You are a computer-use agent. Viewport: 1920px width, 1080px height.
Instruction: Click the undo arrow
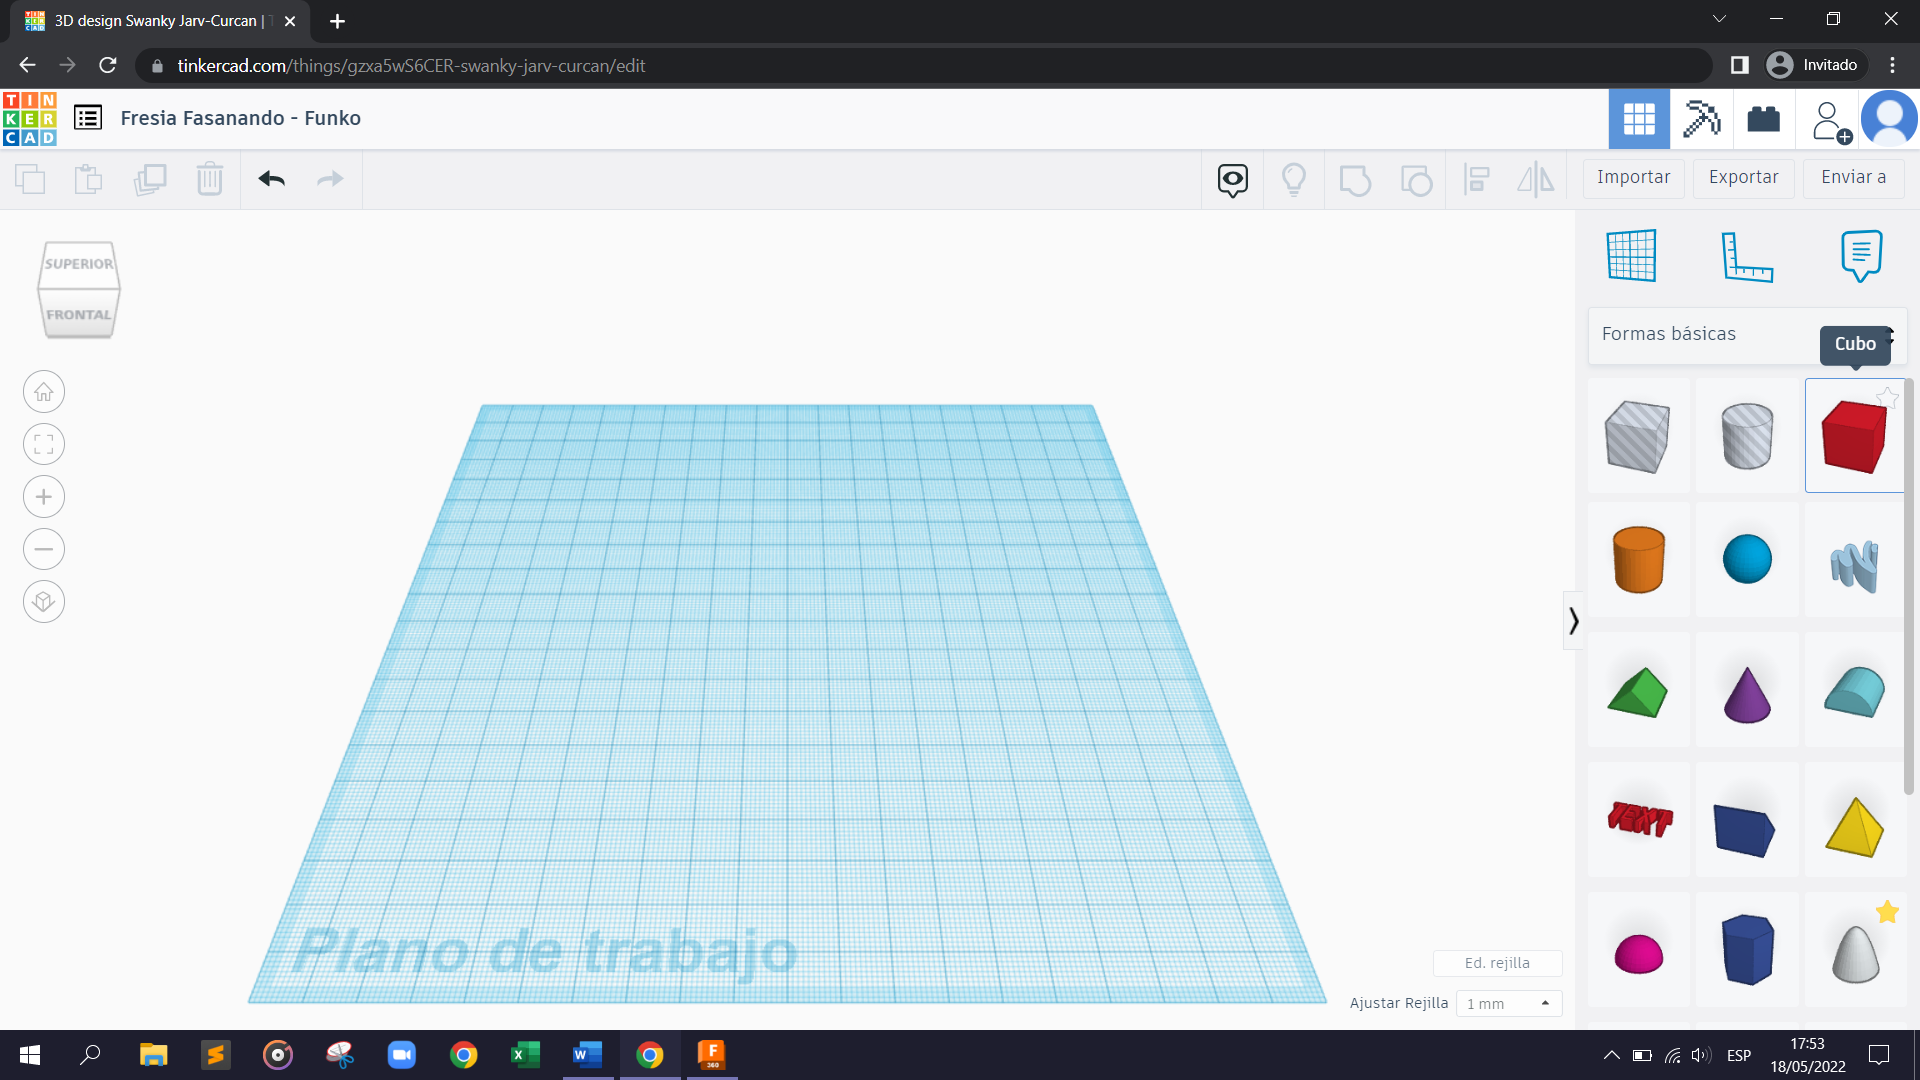click(271, 179)
